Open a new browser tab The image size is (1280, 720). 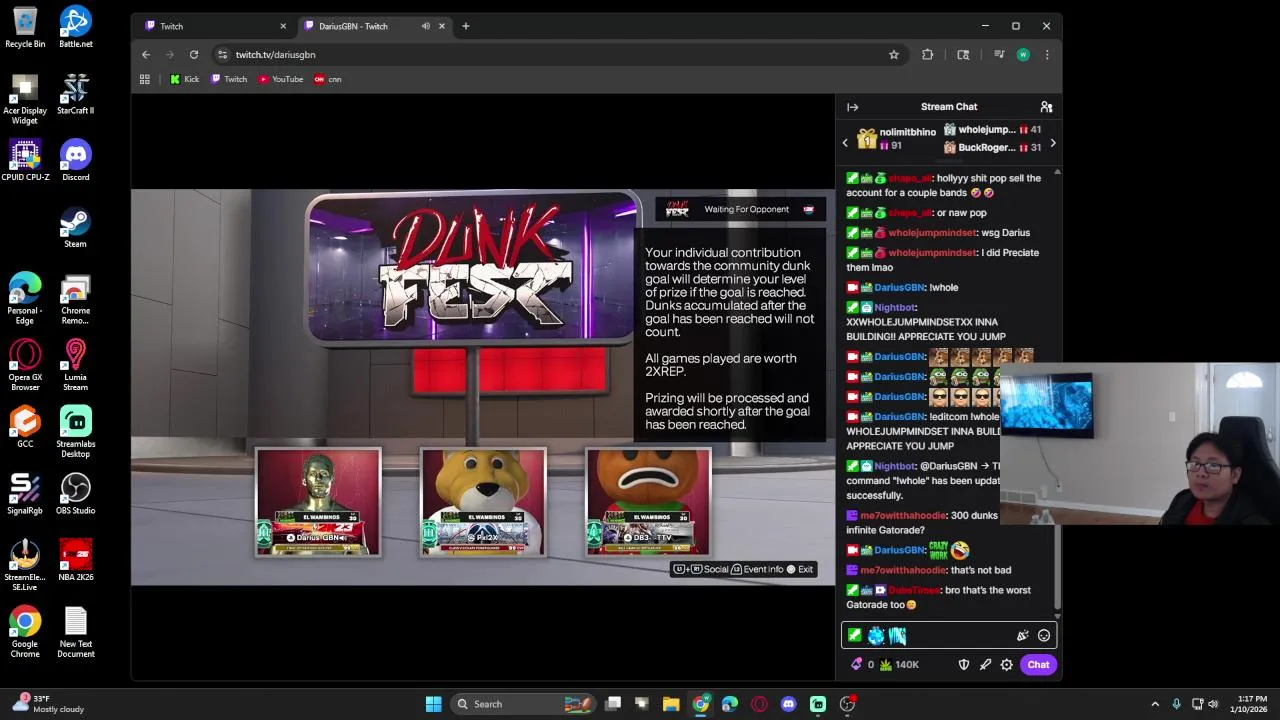click(x=465, y=26)
